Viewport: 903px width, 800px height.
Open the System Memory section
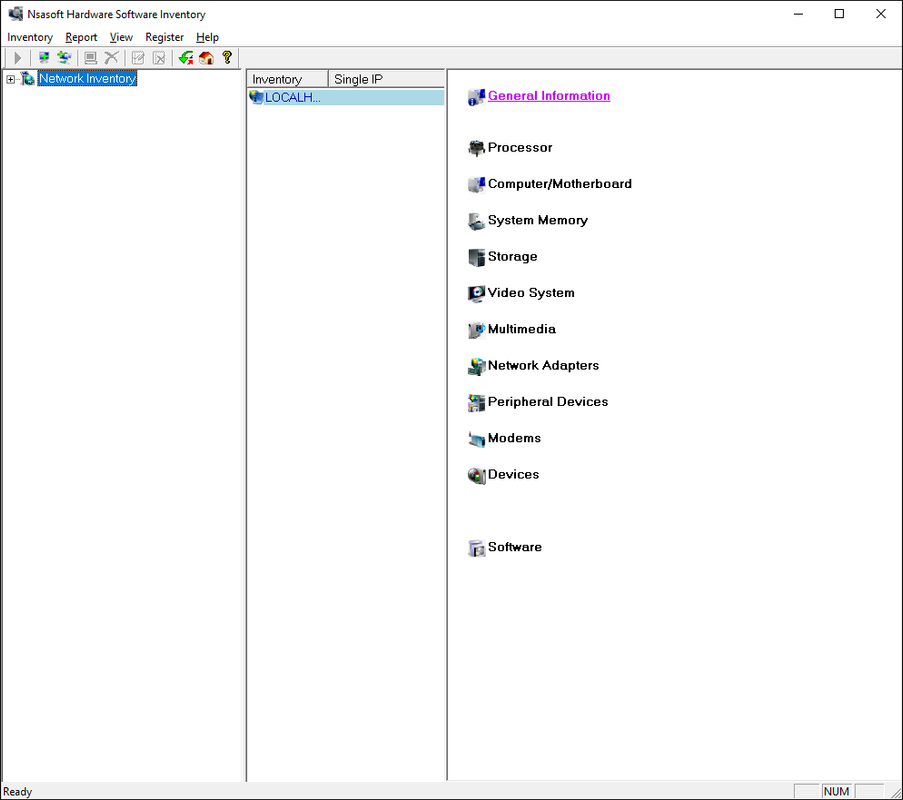click(x=538, y=220)
